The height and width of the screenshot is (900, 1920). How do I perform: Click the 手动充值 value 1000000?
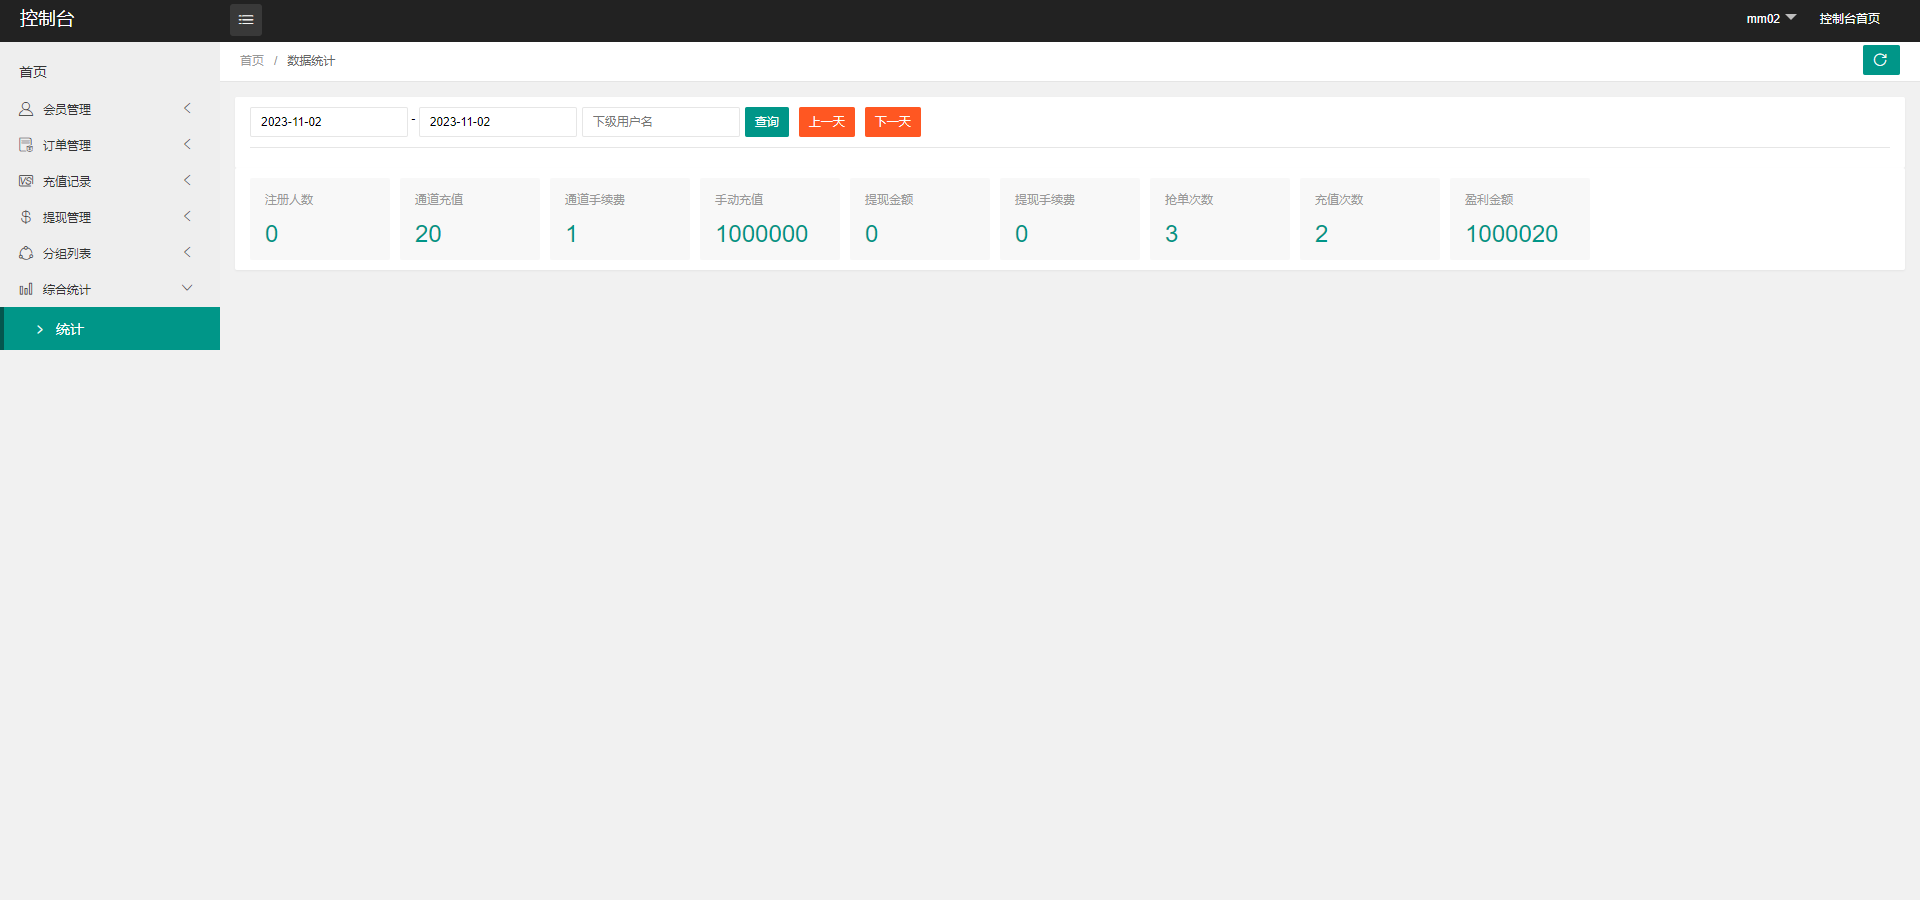coord(762,234)
